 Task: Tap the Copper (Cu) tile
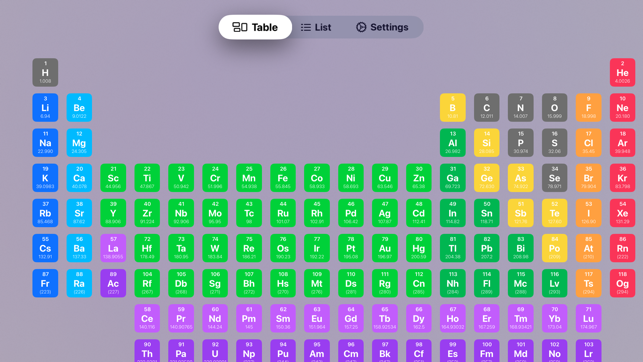coord(385,178)
